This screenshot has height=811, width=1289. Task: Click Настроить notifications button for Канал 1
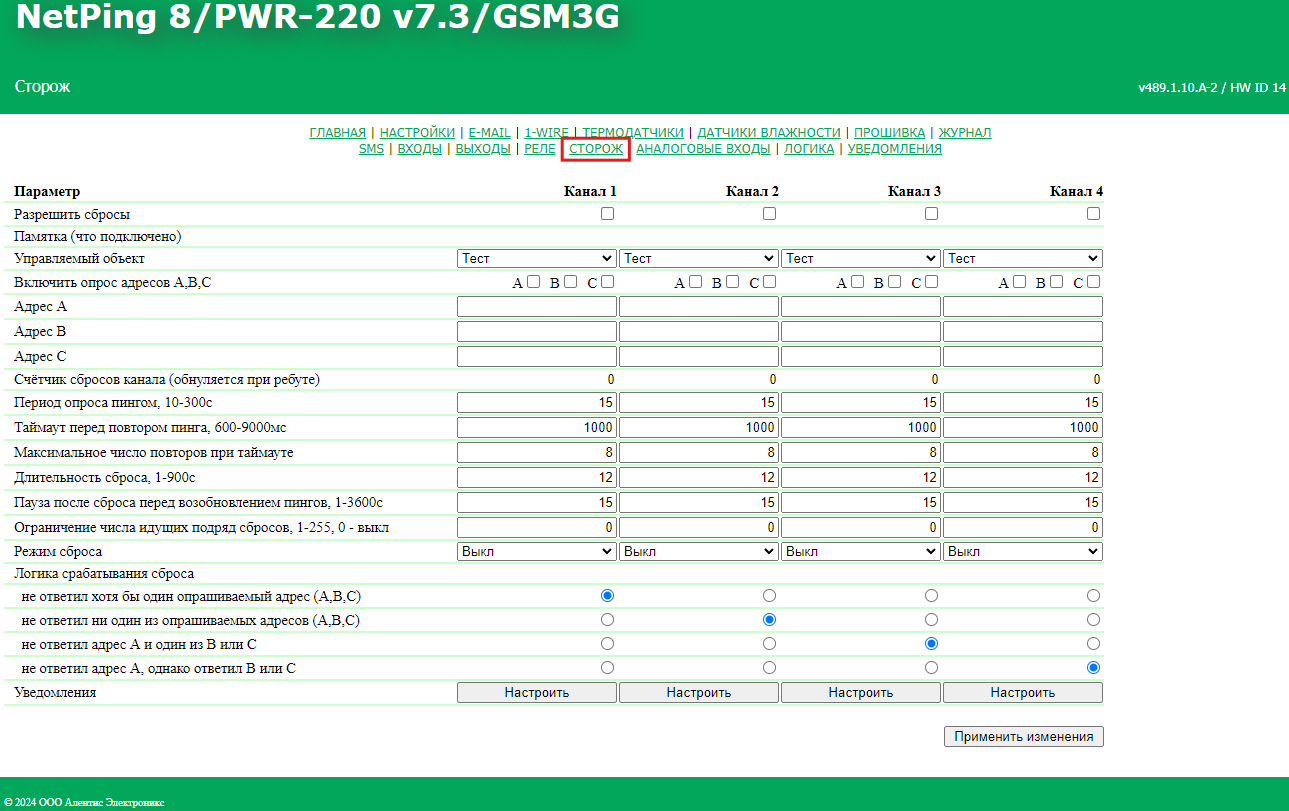coord(537,693)
